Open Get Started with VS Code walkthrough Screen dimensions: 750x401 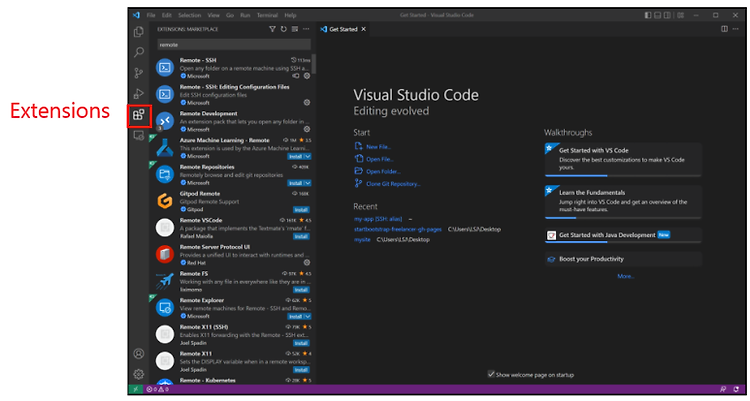(x=623, y=159)
